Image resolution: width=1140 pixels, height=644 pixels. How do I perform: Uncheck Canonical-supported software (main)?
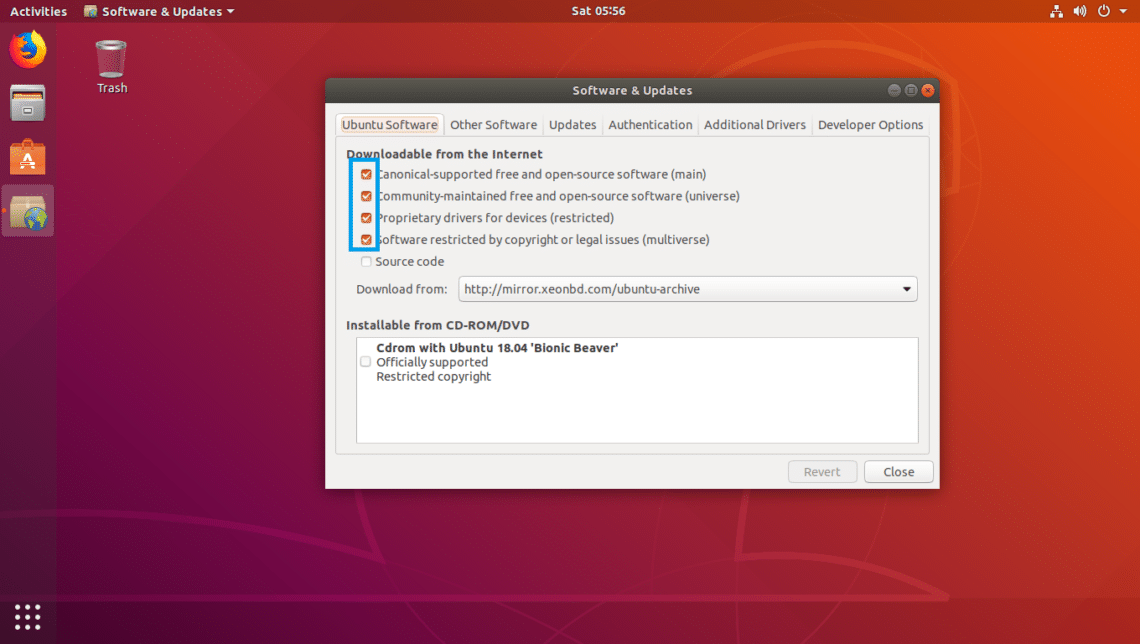point(366,174)
